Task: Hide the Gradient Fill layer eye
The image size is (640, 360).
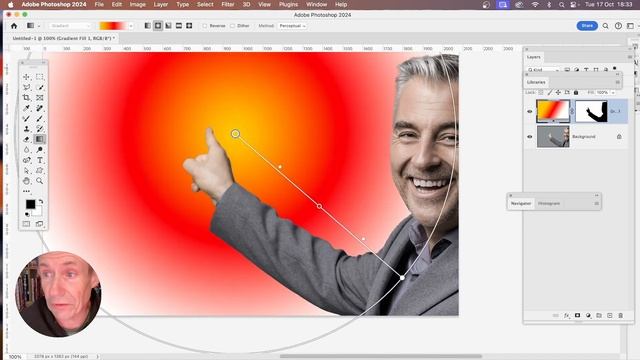Action: [530, 111]
